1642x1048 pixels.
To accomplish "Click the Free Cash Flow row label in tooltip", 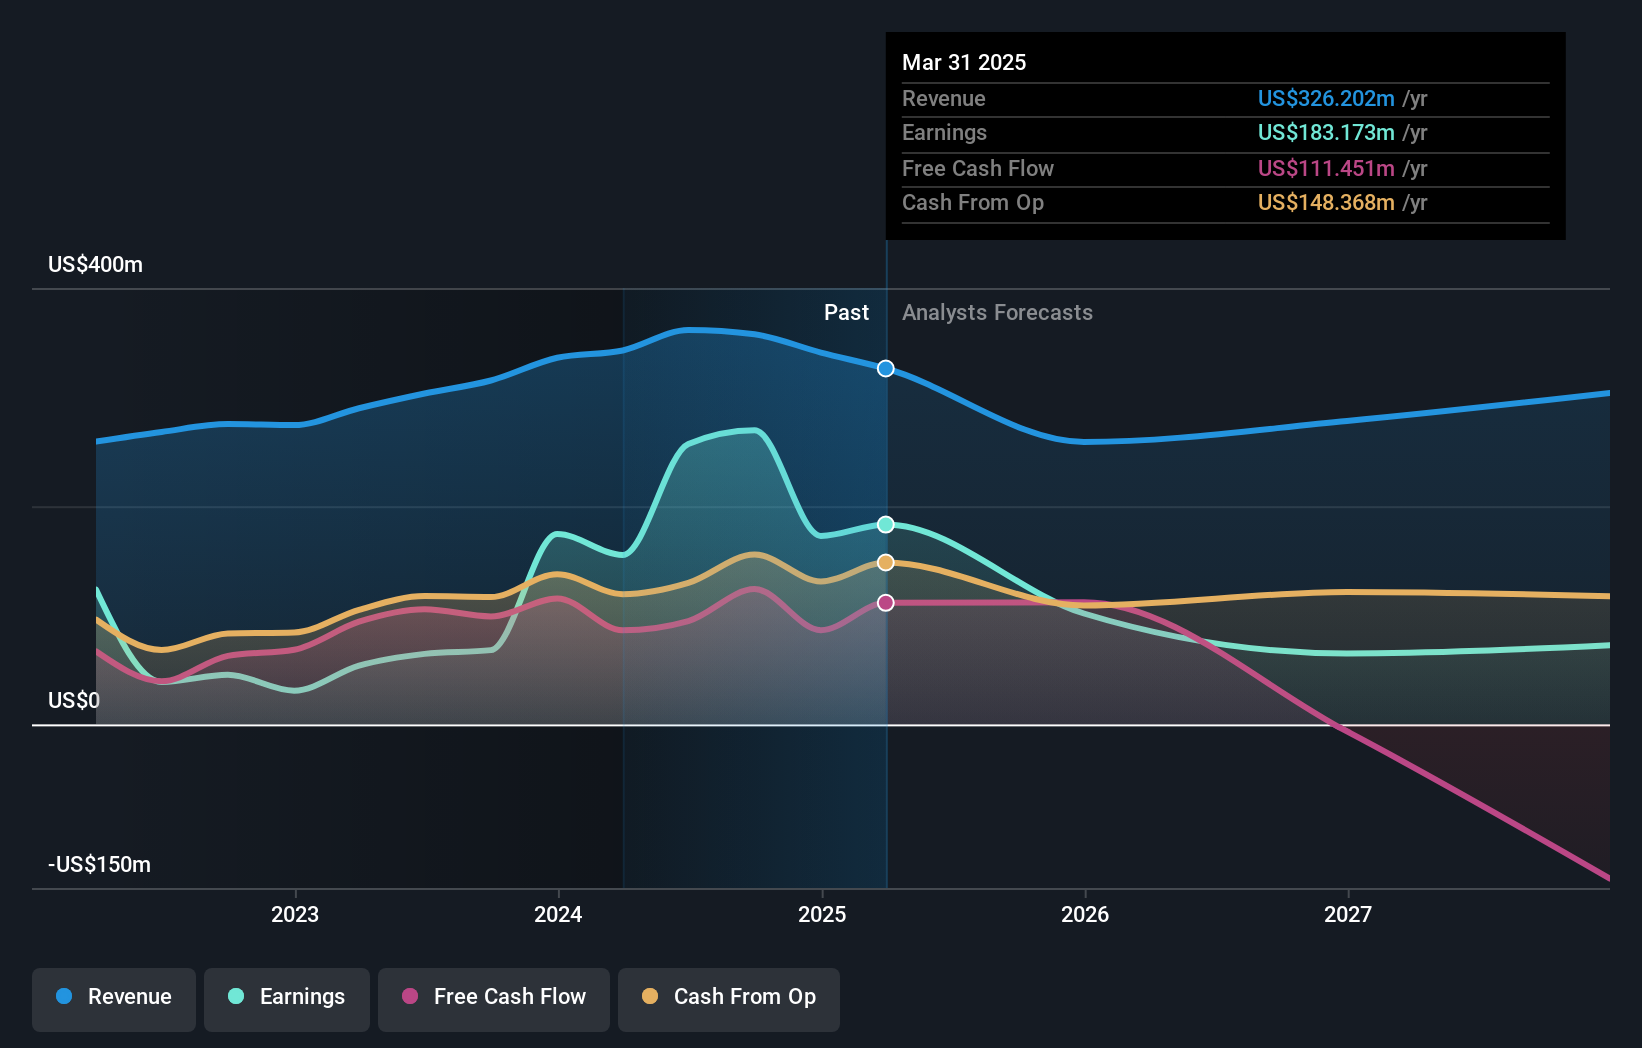I will click(x=978, y=168).
